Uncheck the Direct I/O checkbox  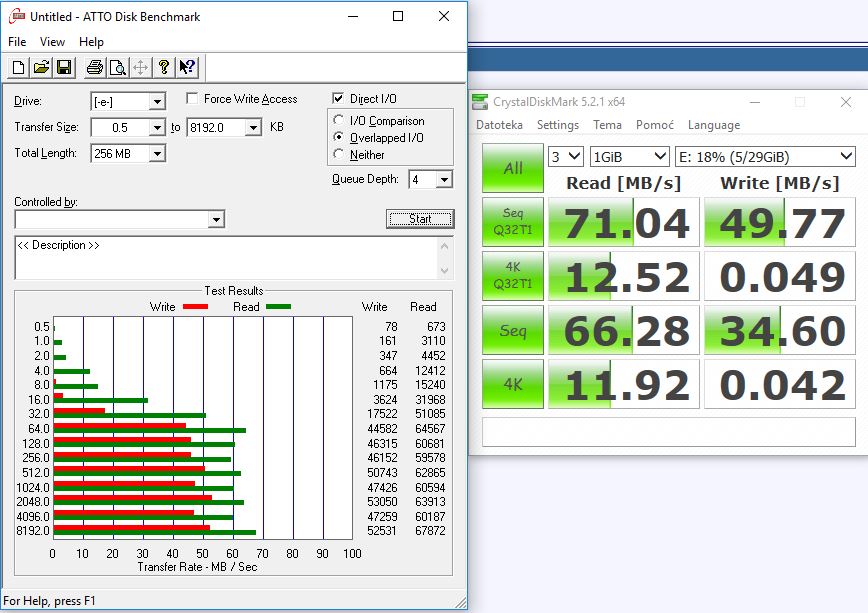pos(338,99)
